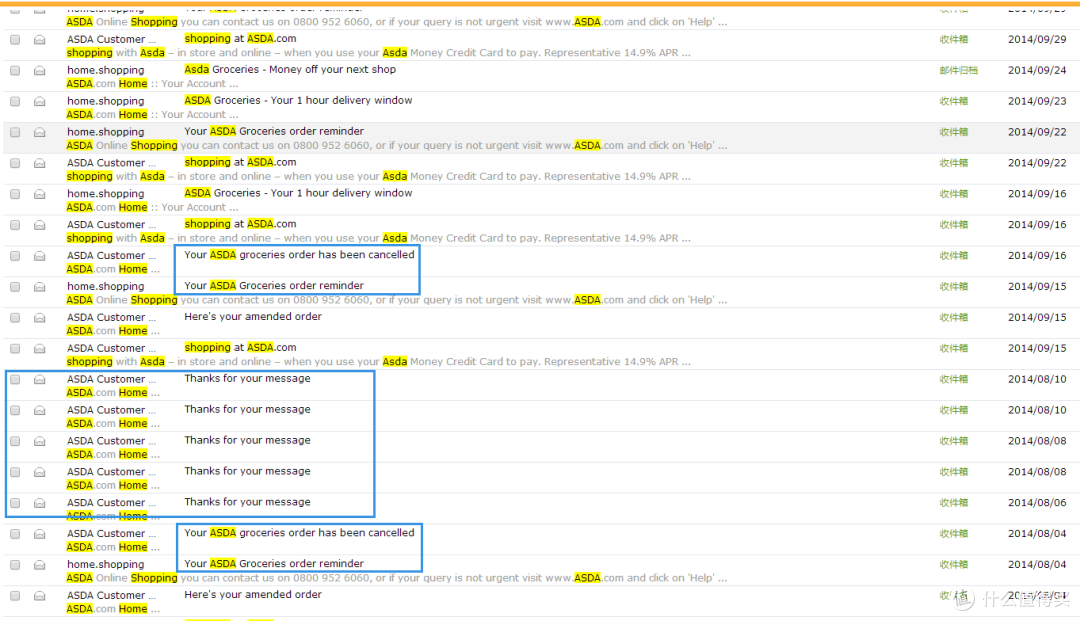Open subject 'shopping at ASDA.com' dated 2014/09/29
Viewport: 1080px width, 621px height.
[240, 39]
